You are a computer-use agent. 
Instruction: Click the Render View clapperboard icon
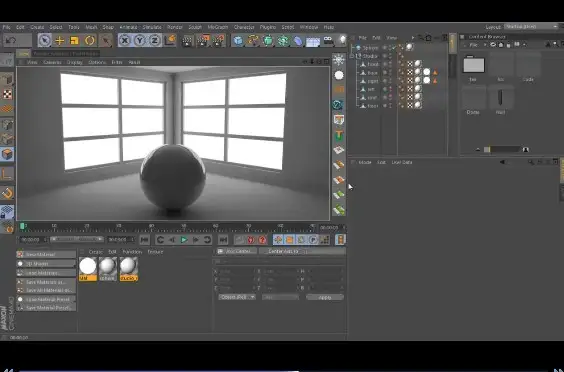point(187,41)
